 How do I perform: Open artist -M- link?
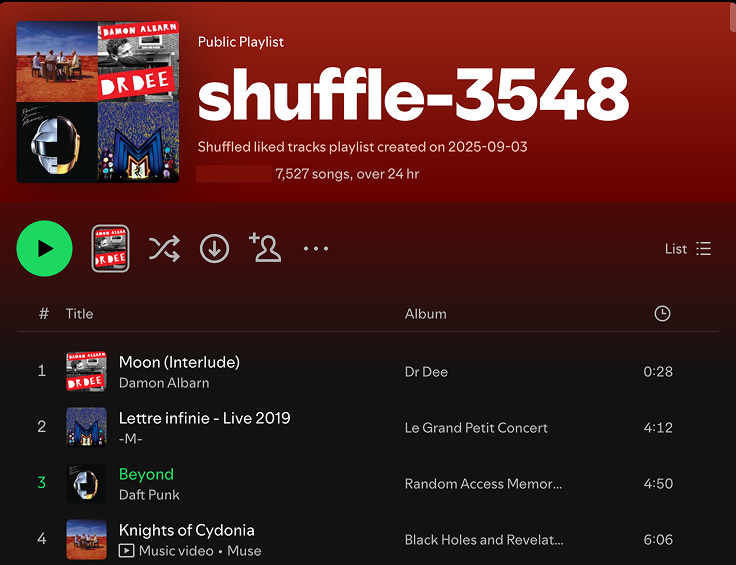pyautogui.click(x=130, y=439)
